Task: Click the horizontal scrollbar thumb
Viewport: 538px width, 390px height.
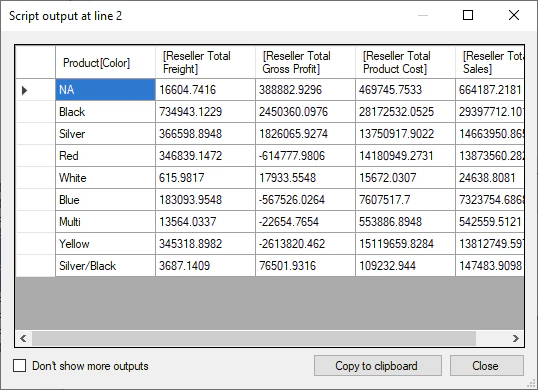Action: pyautogui.click(x=254, y=339)
